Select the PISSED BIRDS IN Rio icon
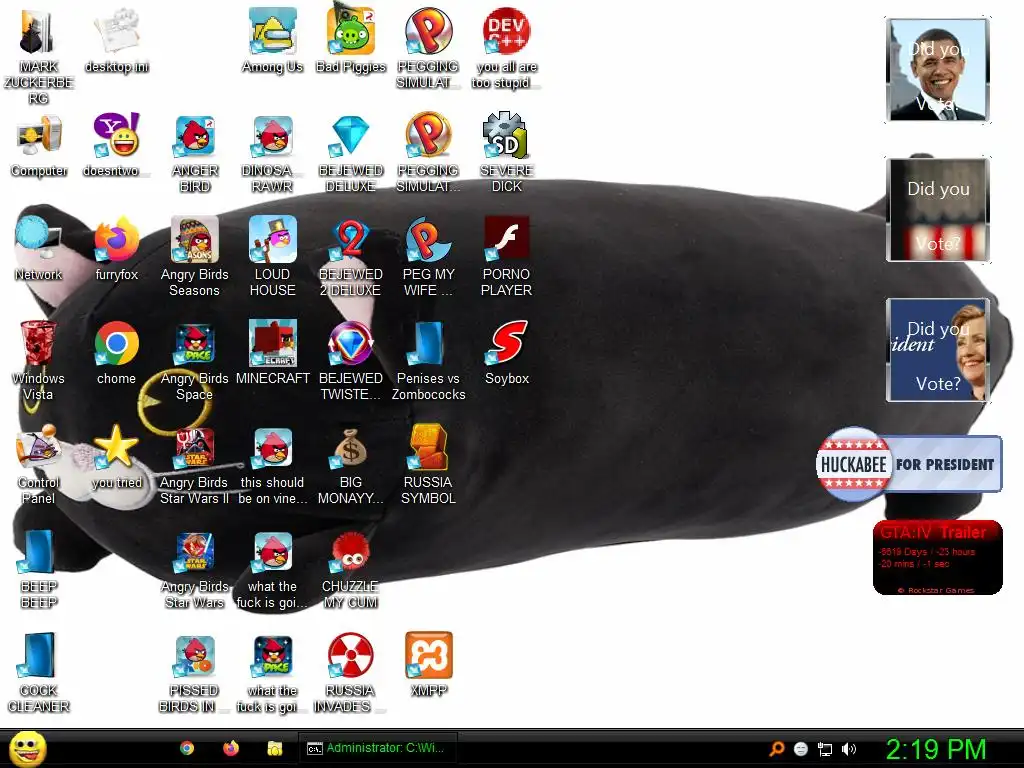Screen dimensions: 1024x768 point(195,655)
